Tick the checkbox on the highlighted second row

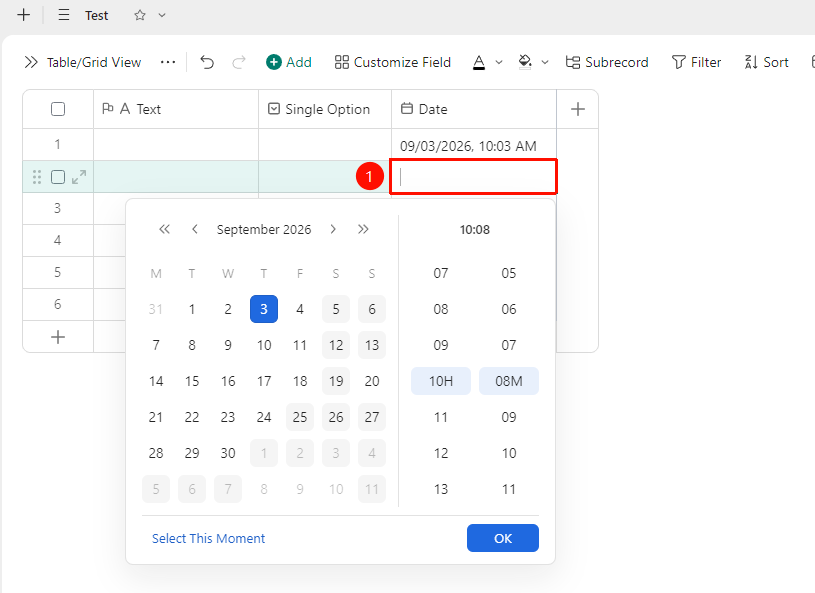click(x=58, y=177)
